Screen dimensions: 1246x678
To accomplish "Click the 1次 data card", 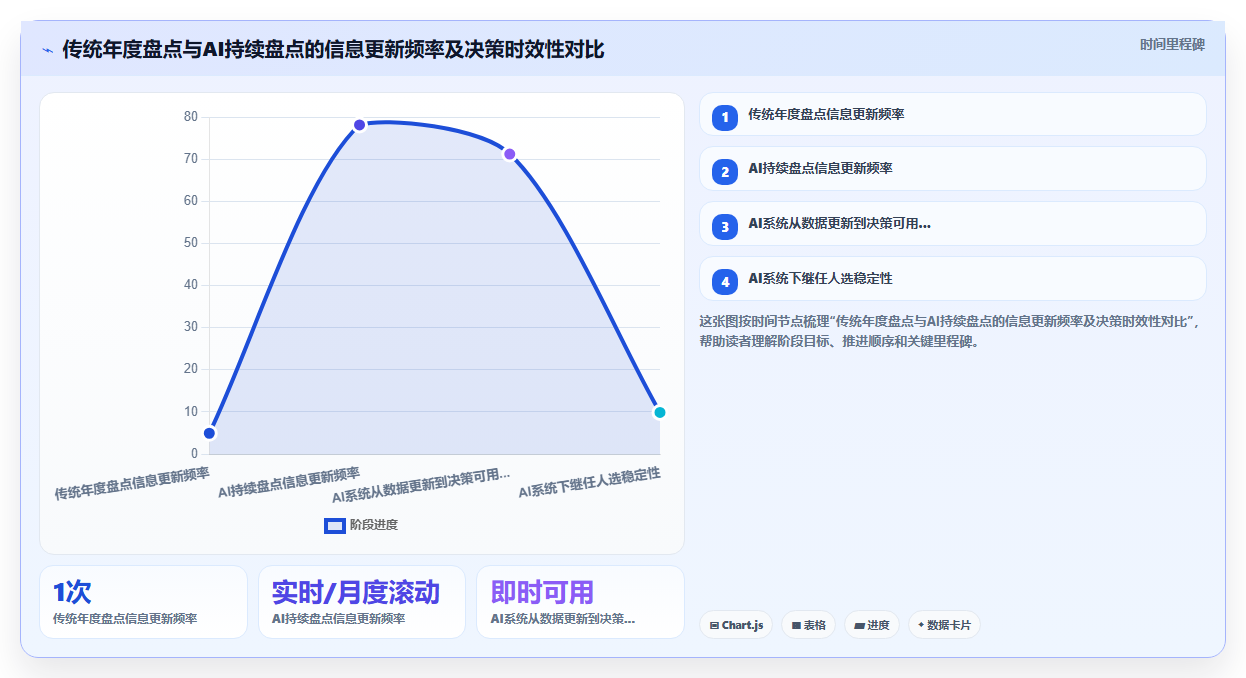I will 143,602.
